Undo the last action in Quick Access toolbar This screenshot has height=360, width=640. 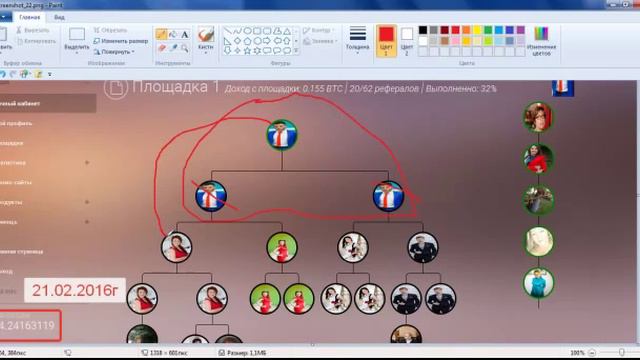click(x=3, y=74)
